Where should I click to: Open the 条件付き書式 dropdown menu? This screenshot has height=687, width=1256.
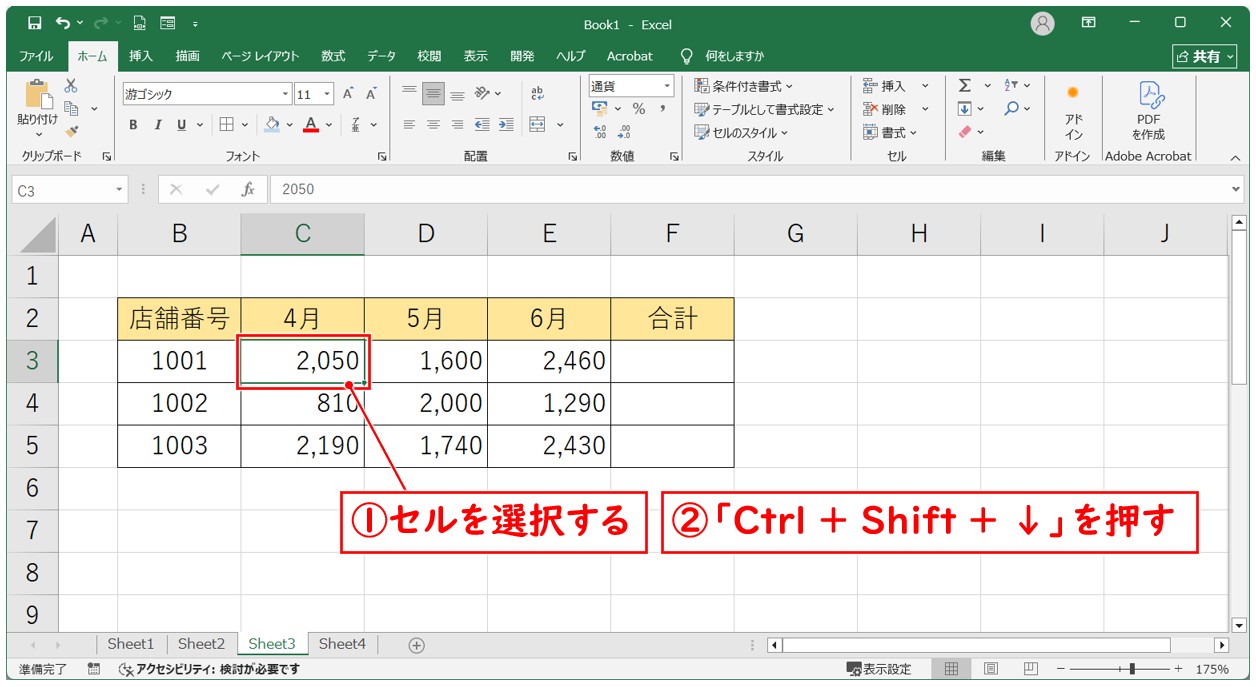tap(744, 86)
